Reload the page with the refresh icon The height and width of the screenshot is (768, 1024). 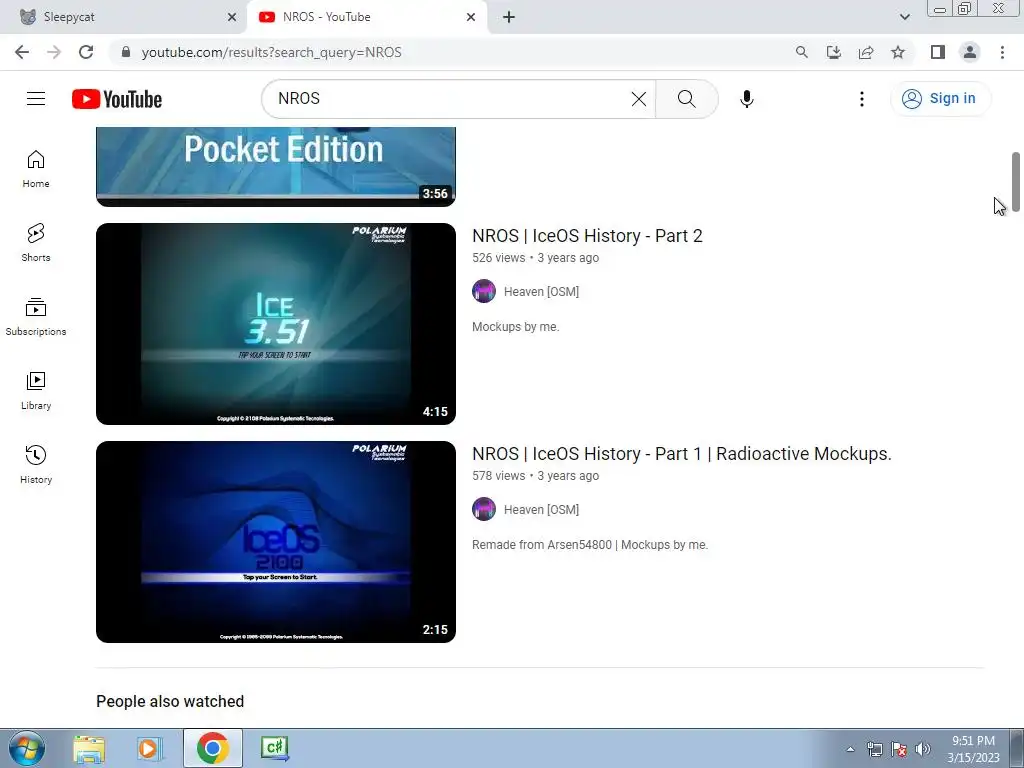[86, 52]
